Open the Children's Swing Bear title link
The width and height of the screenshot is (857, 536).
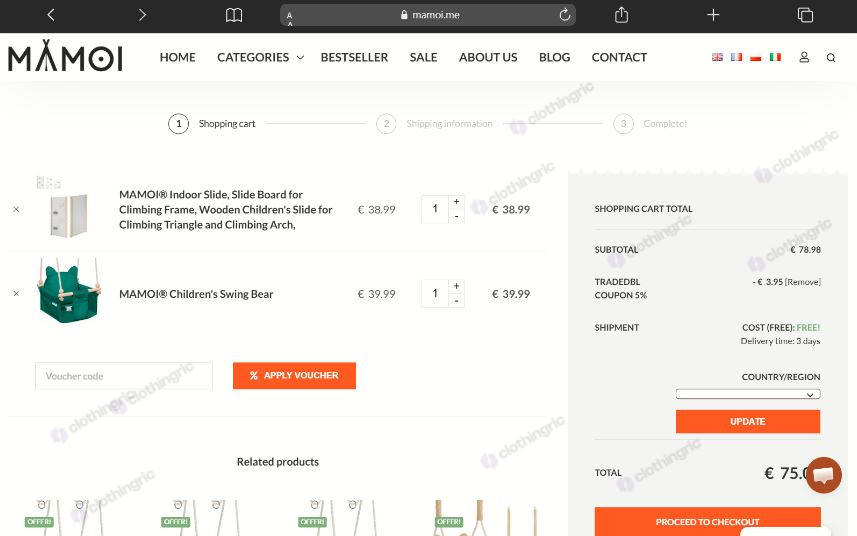(196, 294)
